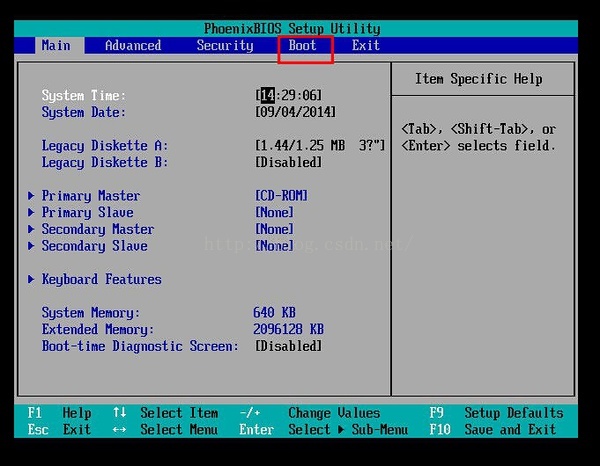Go to the Boot tab

click(x=302, y=45)
